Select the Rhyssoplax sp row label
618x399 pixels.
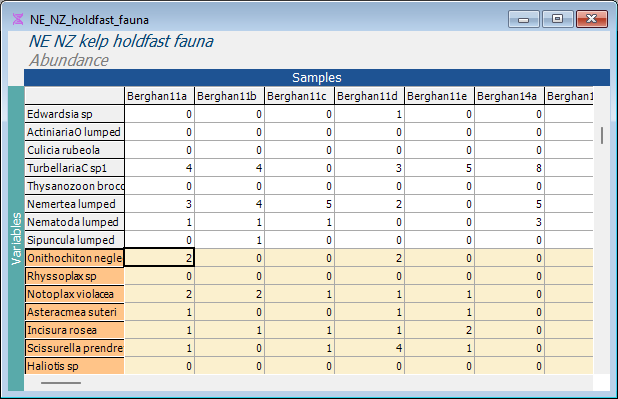(74, 276)
